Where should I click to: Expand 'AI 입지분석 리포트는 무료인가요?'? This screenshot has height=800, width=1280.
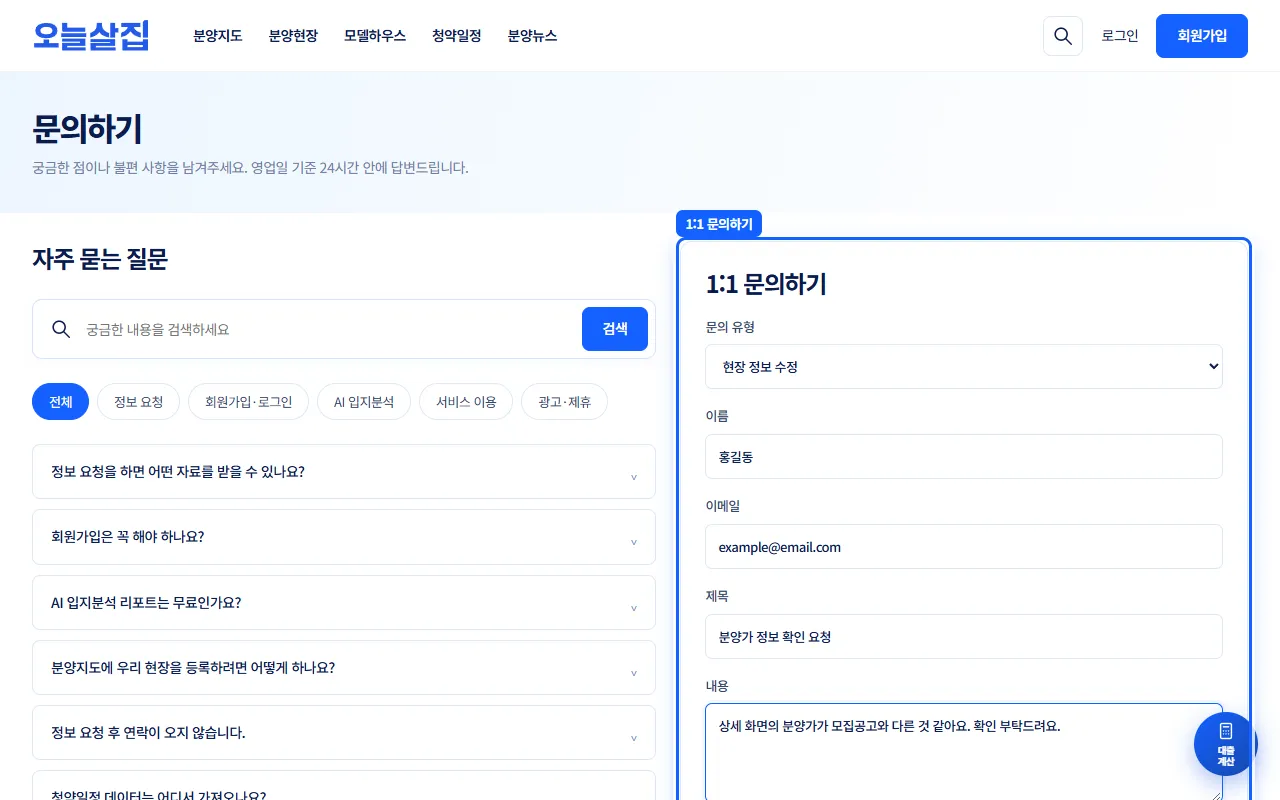point(344,603)
